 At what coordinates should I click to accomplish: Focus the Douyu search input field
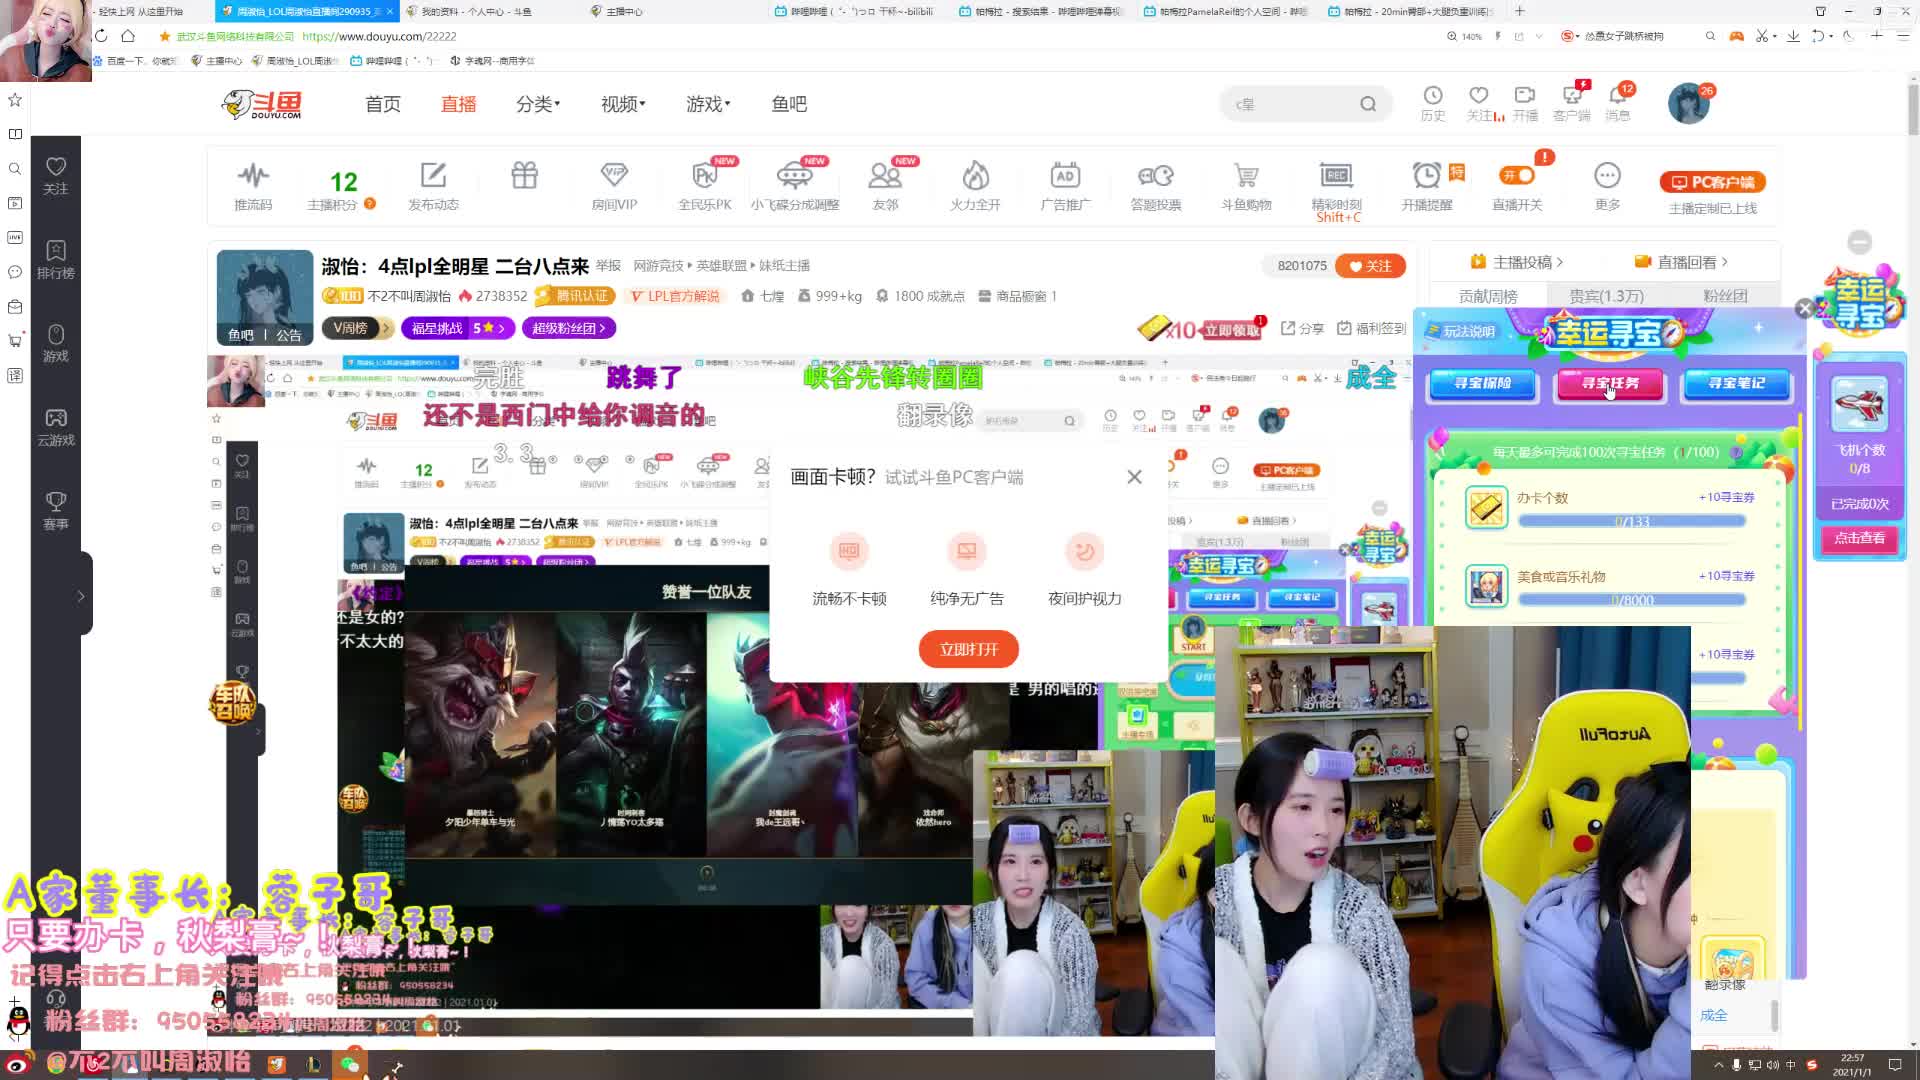(1290, 104)
